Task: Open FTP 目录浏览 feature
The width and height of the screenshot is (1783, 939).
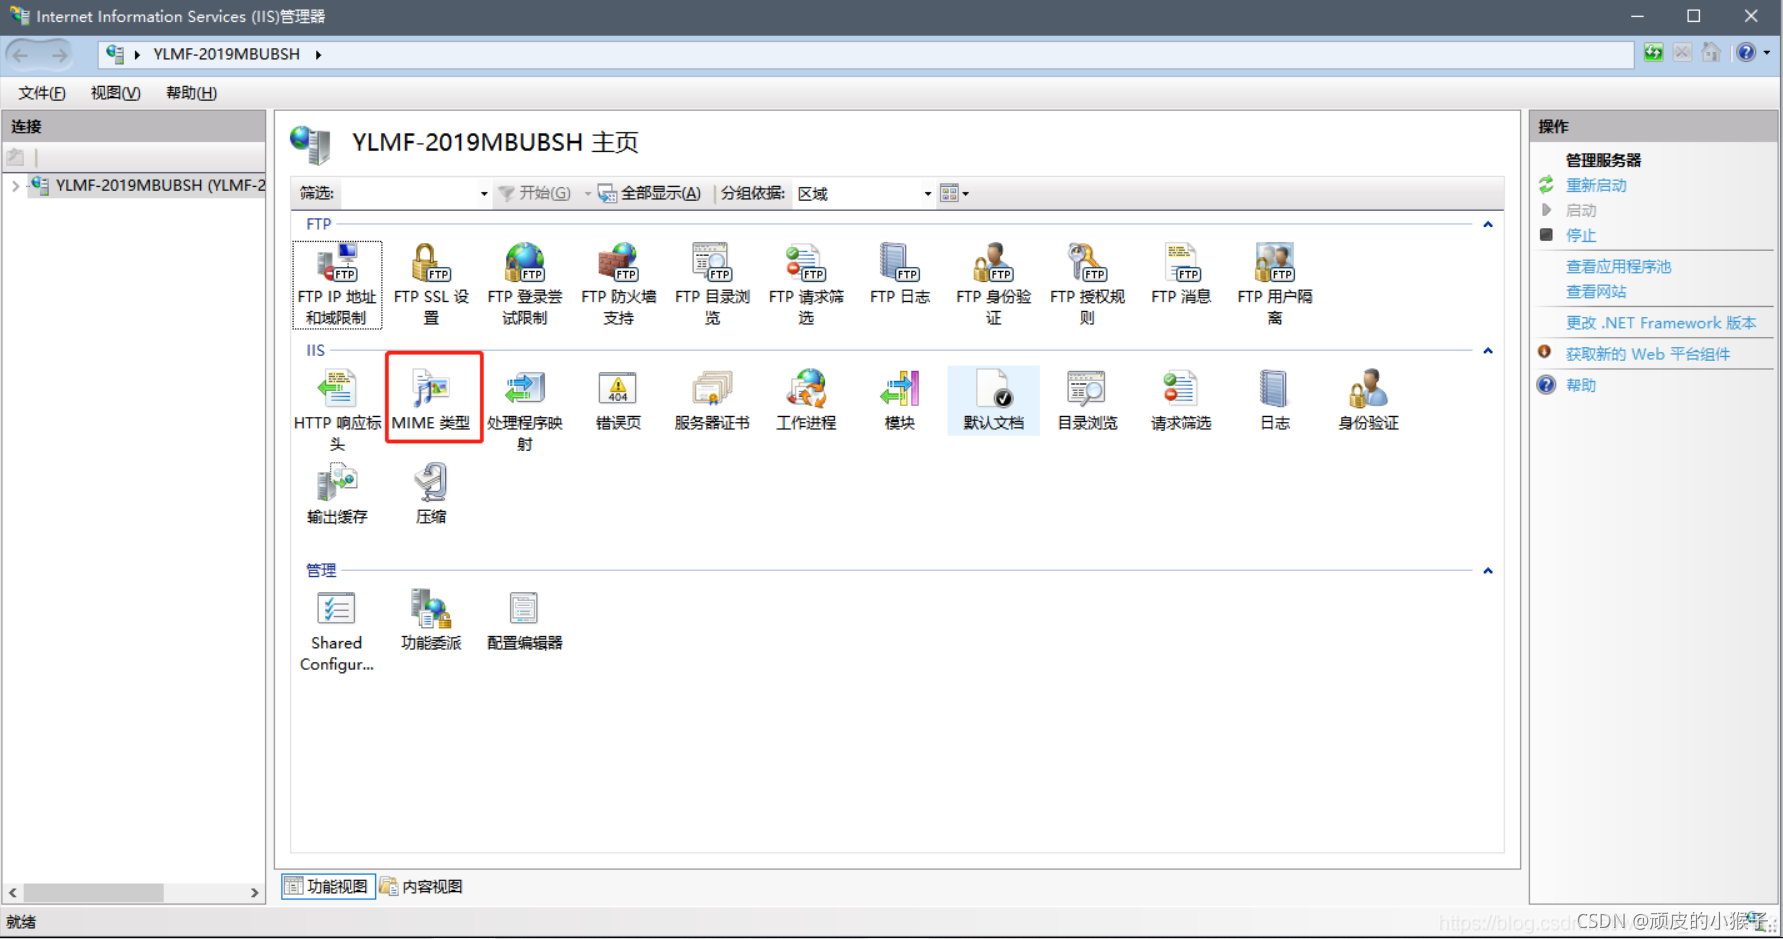Action: point(712,285)
